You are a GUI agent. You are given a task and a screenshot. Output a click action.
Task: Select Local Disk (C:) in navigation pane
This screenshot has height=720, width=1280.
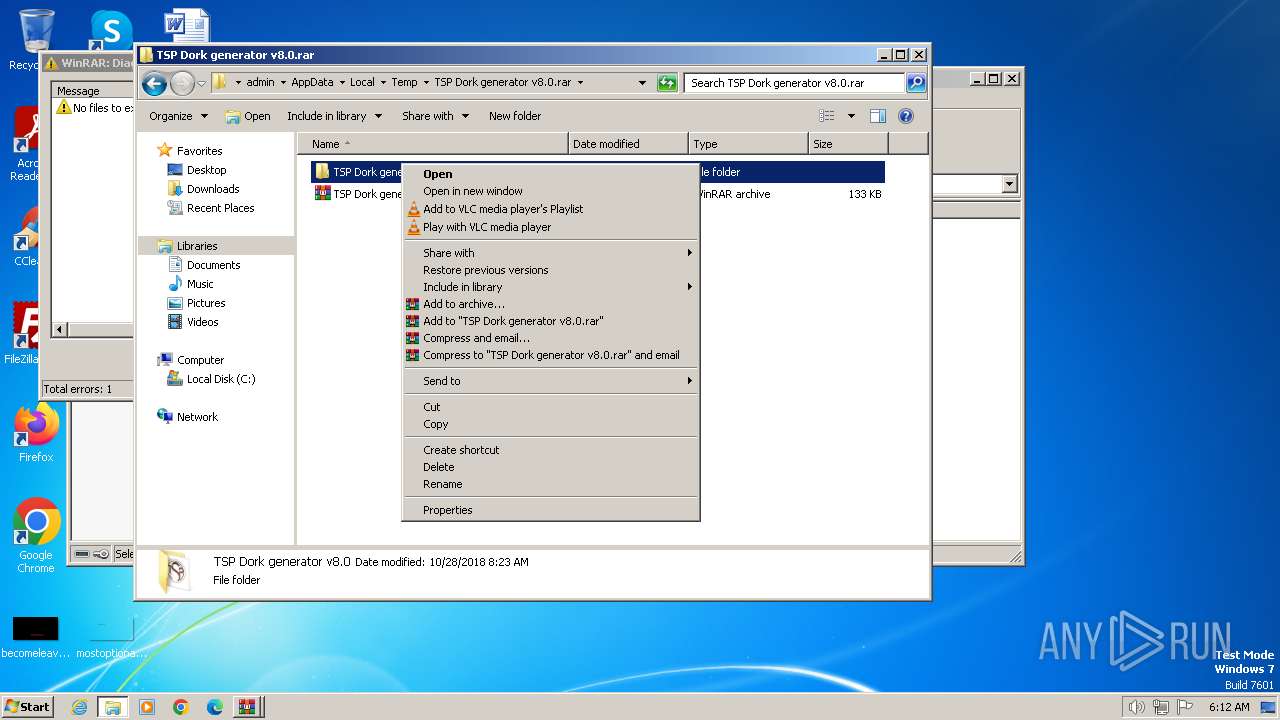[220, 379]
